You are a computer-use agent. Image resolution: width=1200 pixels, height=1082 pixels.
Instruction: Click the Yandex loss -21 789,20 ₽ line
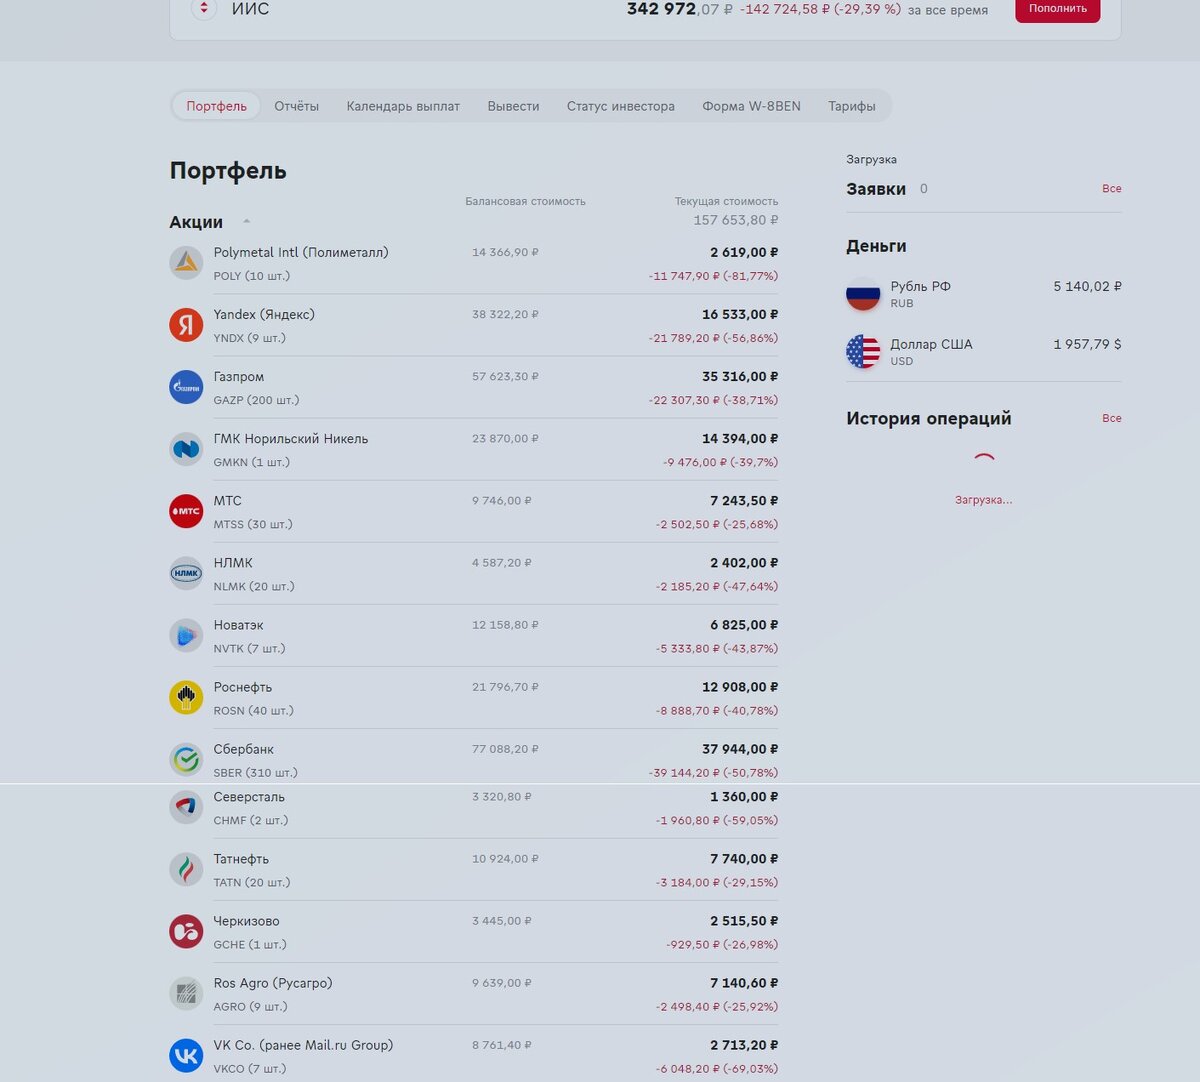click(713, 338)
